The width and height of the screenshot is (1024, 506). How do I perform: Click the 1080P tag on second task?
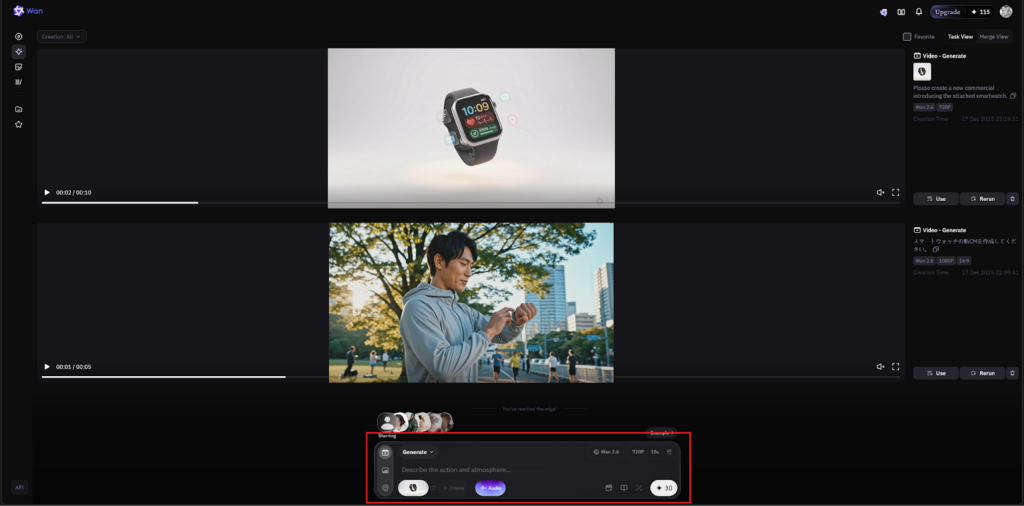(x=946, y=261)
